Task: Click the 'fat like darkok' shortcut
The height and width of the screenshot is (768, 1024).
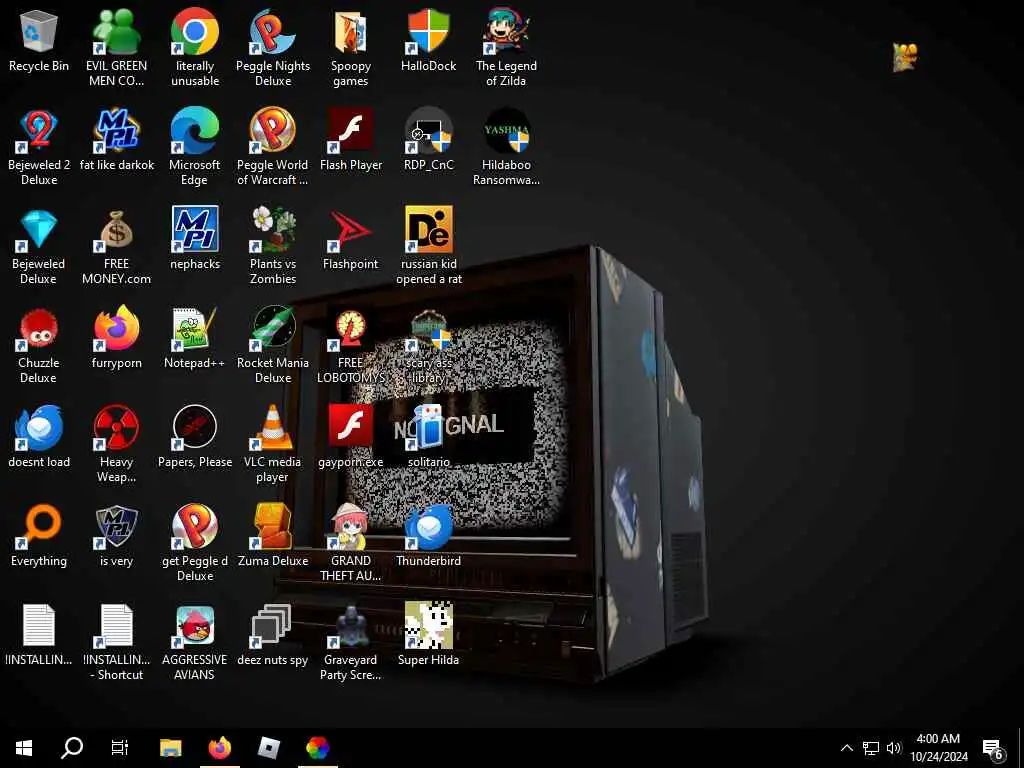Action: tap(116, 131)
